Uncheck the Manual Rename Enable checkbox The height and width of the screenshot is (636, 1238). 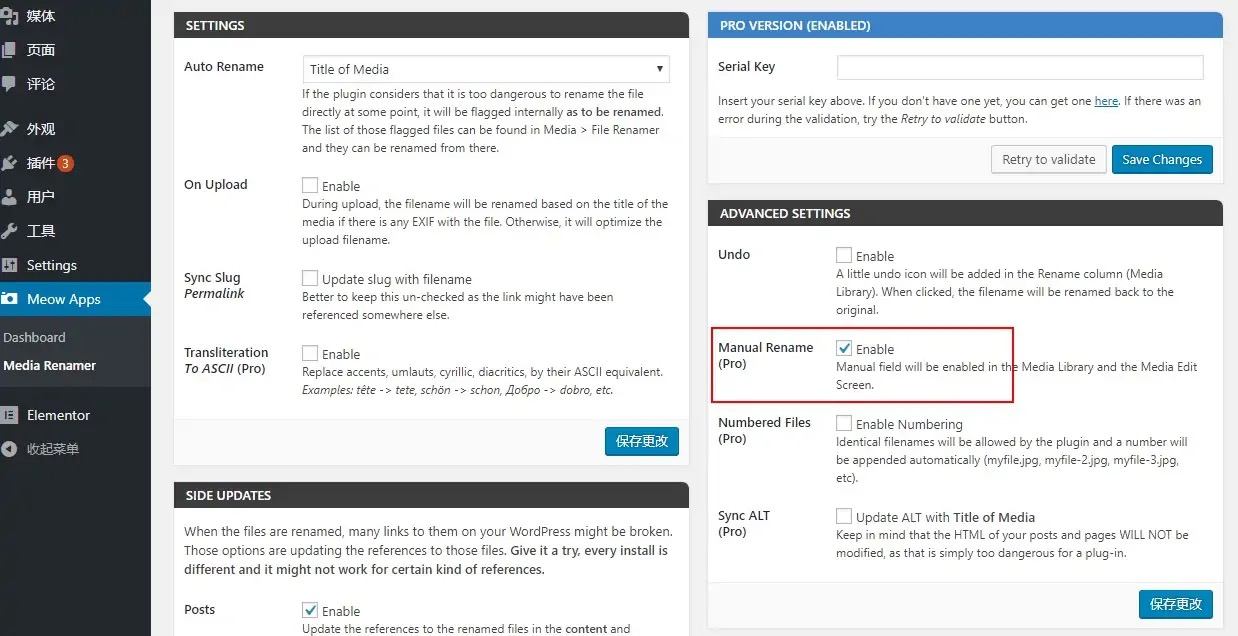point(844,349)
